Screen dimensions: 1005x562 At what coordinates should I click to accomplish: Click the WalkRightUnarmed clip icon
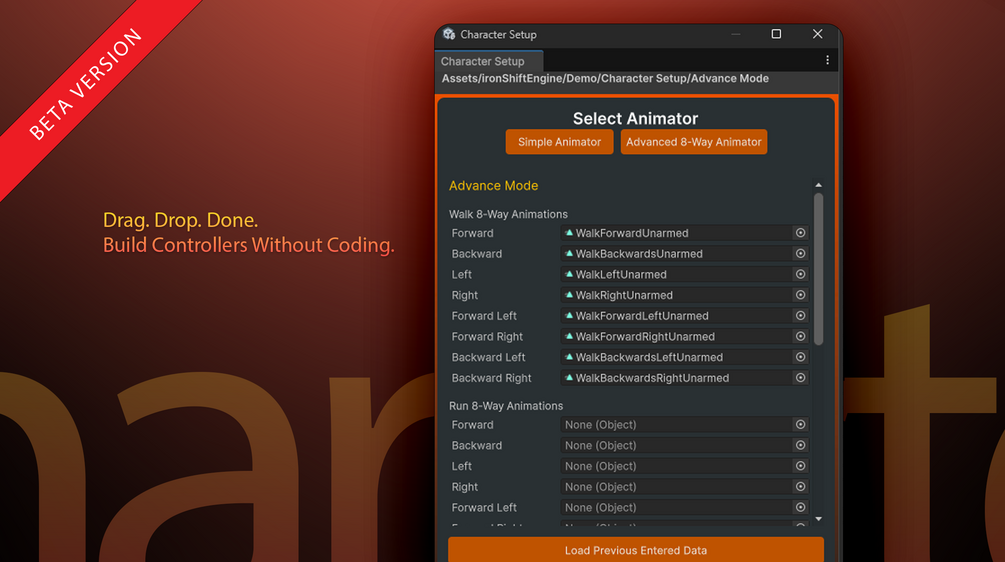tap(569, 295)
